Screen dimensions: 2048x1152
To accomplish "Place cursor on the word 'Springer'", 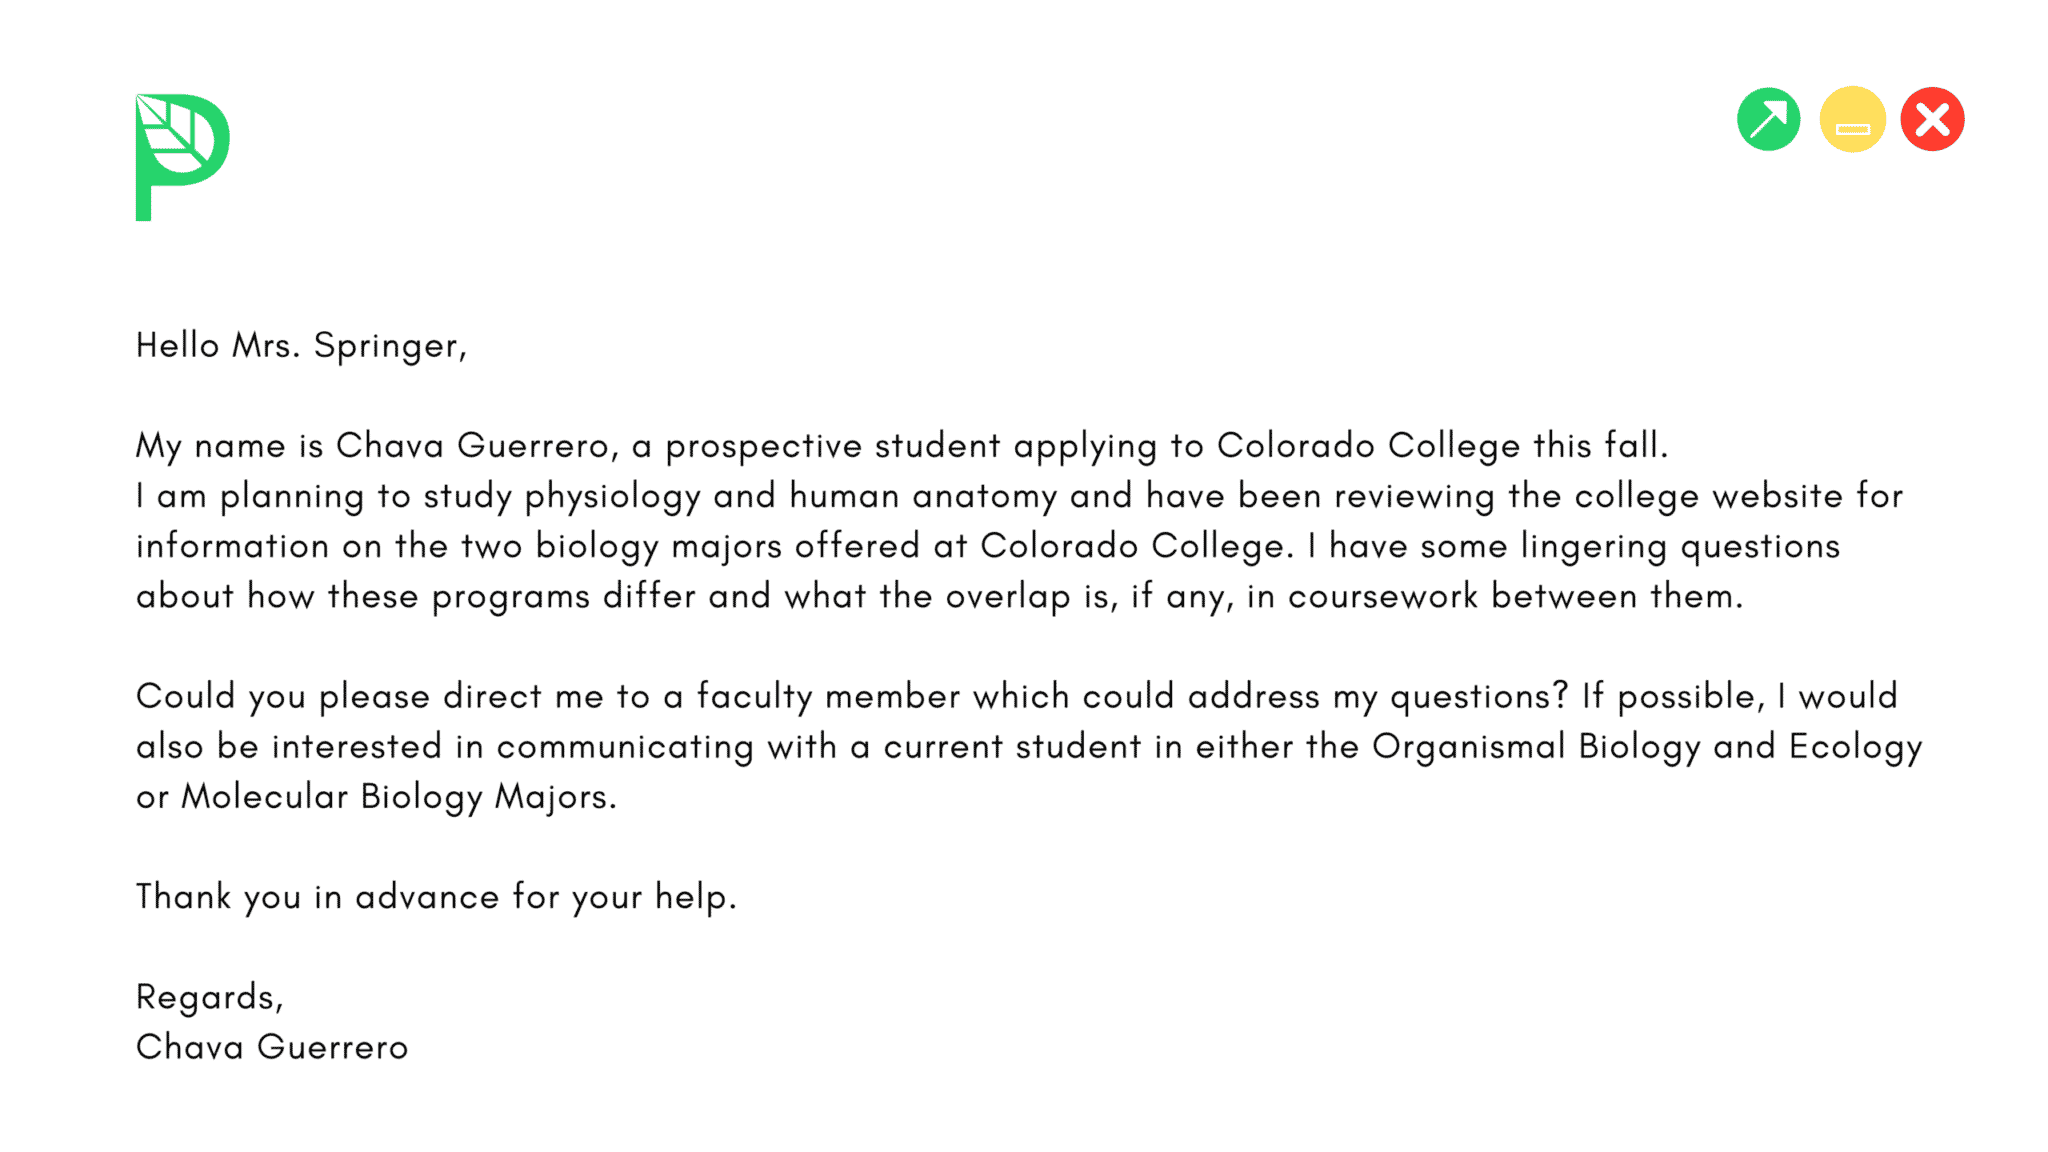I will pos(386,346).
